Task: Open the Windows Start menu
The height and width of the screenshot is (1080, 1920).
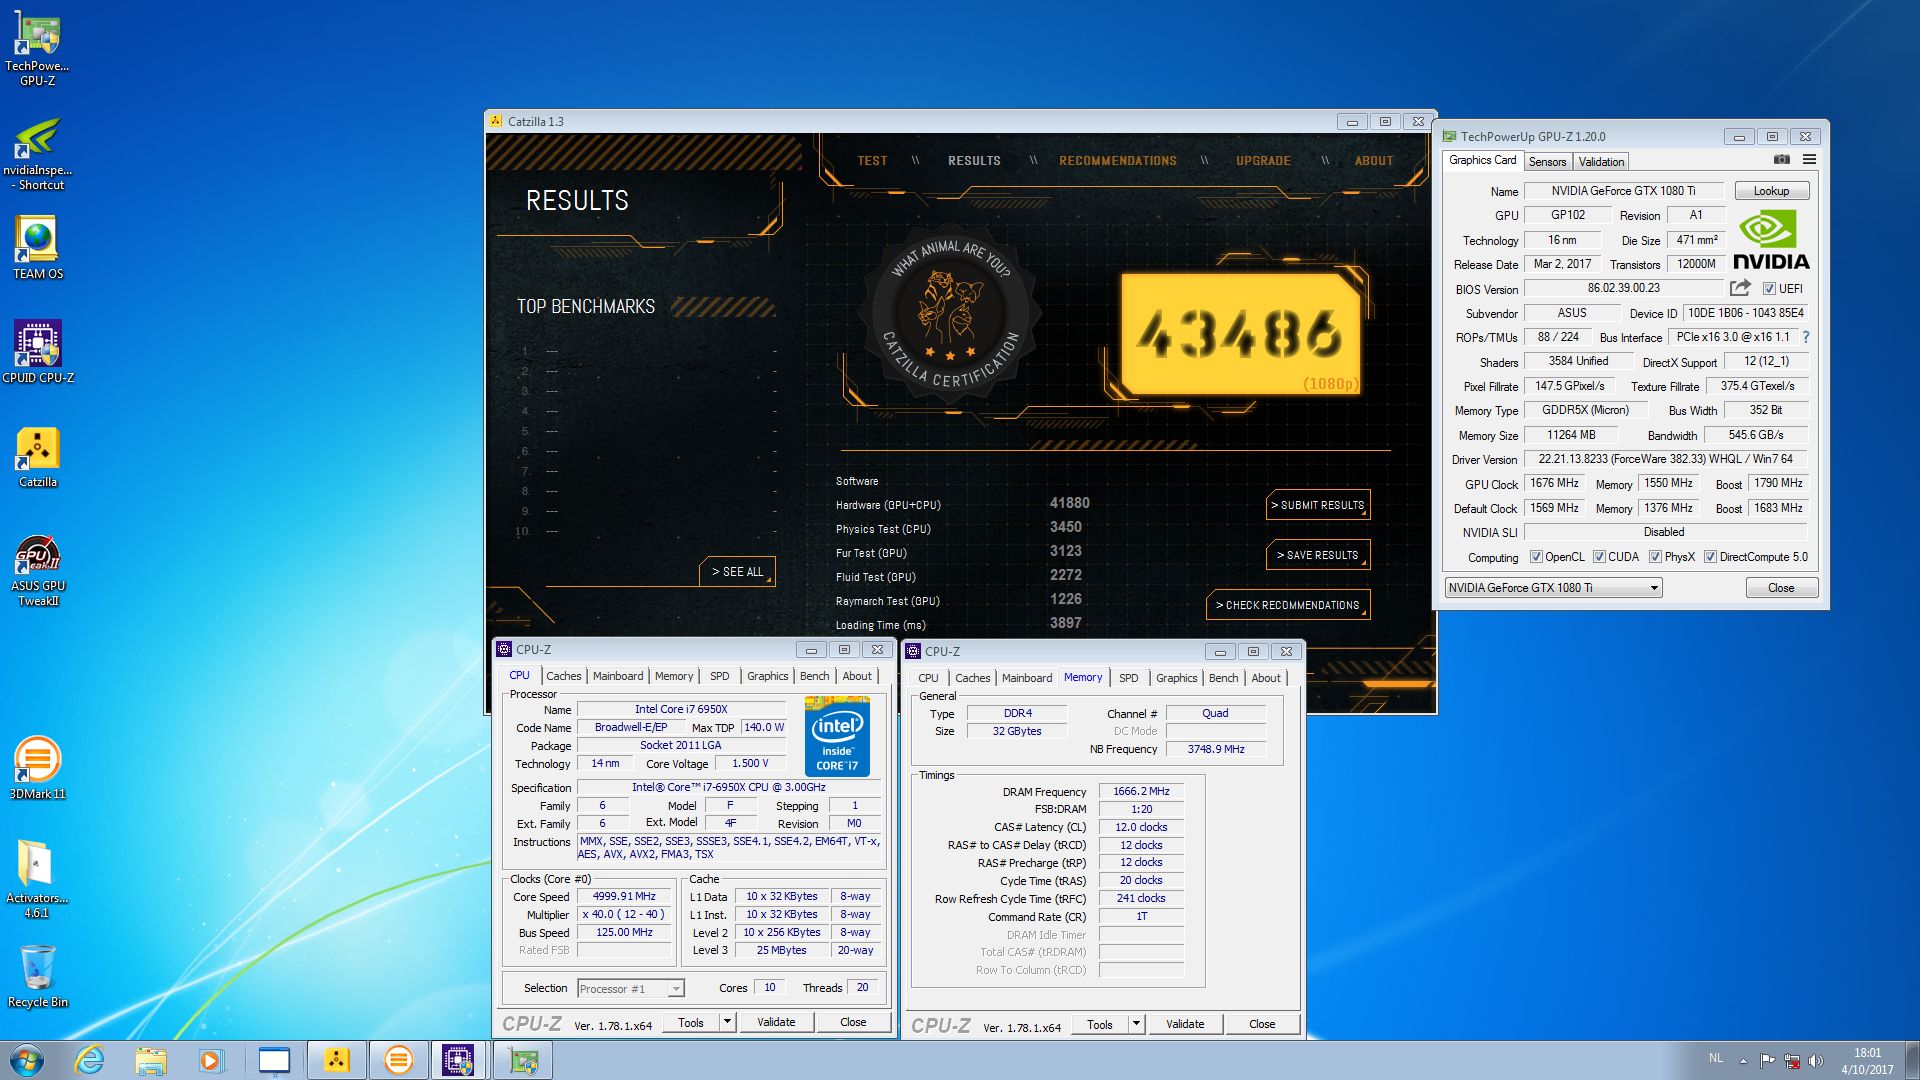Action: coord(26,1060)
